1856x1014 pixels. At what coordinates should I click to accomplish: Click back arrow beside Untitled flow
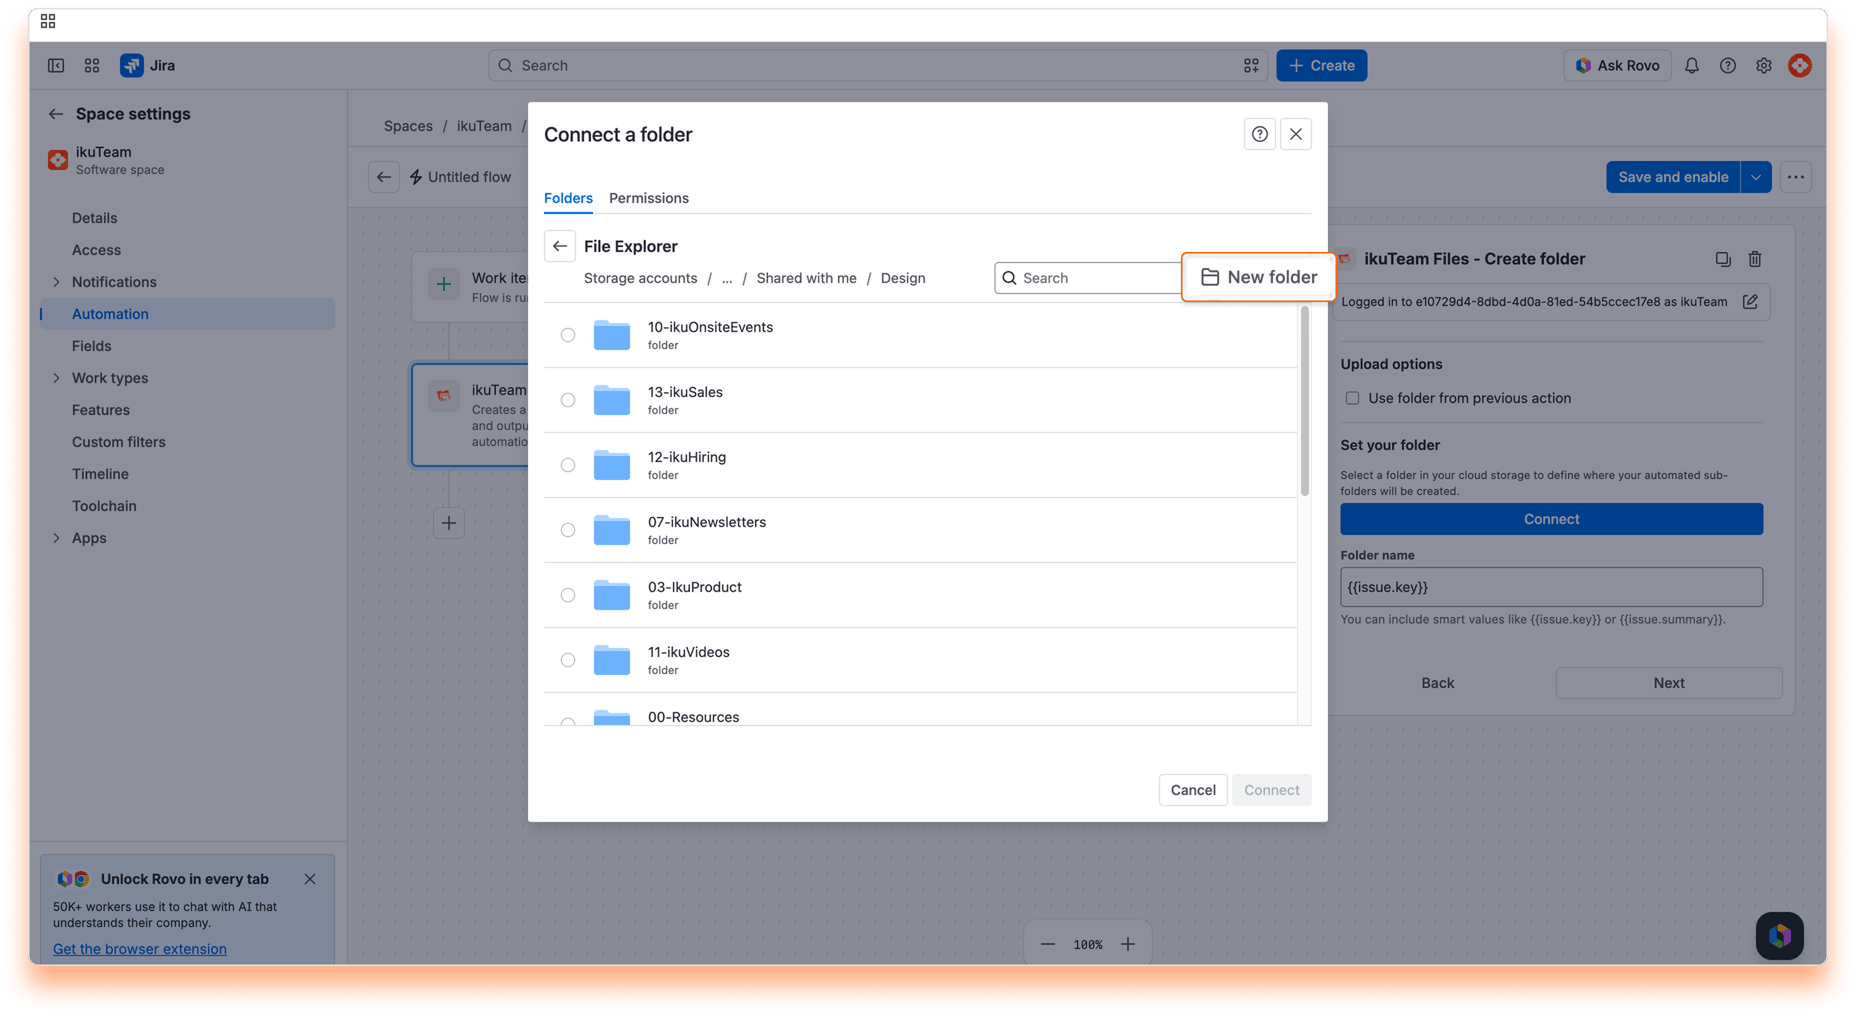click(384, 177)
